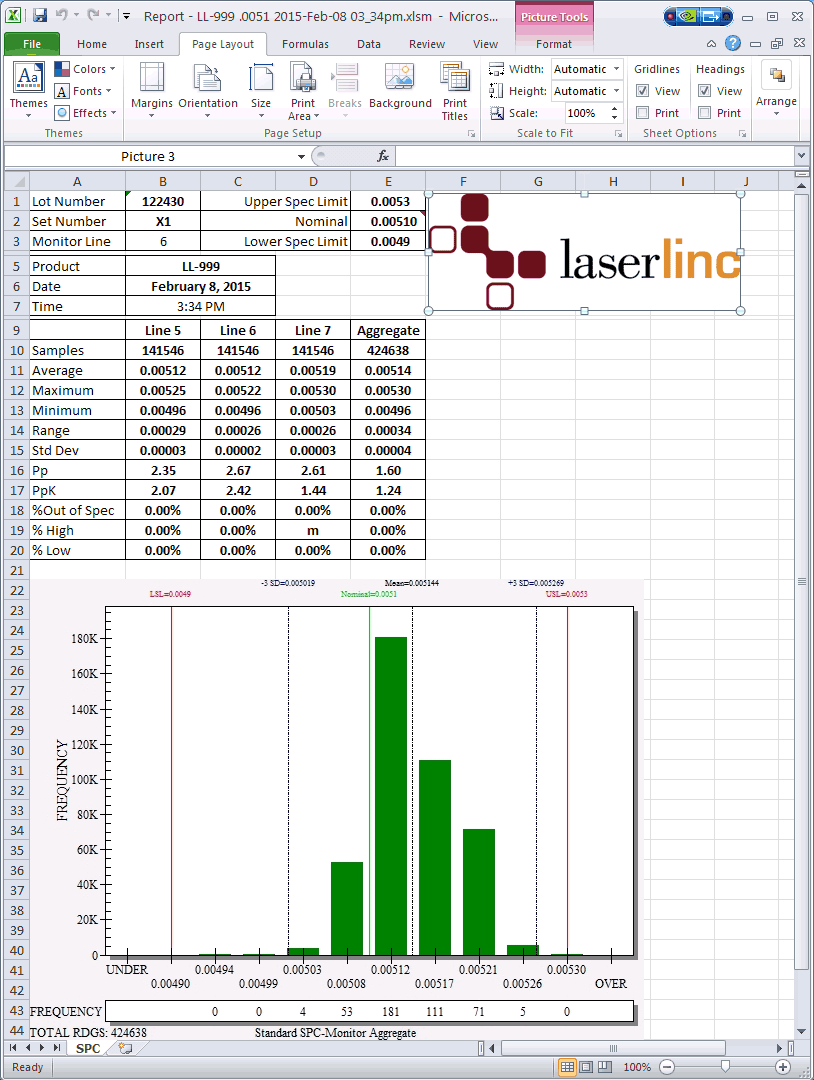Open the page Size menu

261,88
